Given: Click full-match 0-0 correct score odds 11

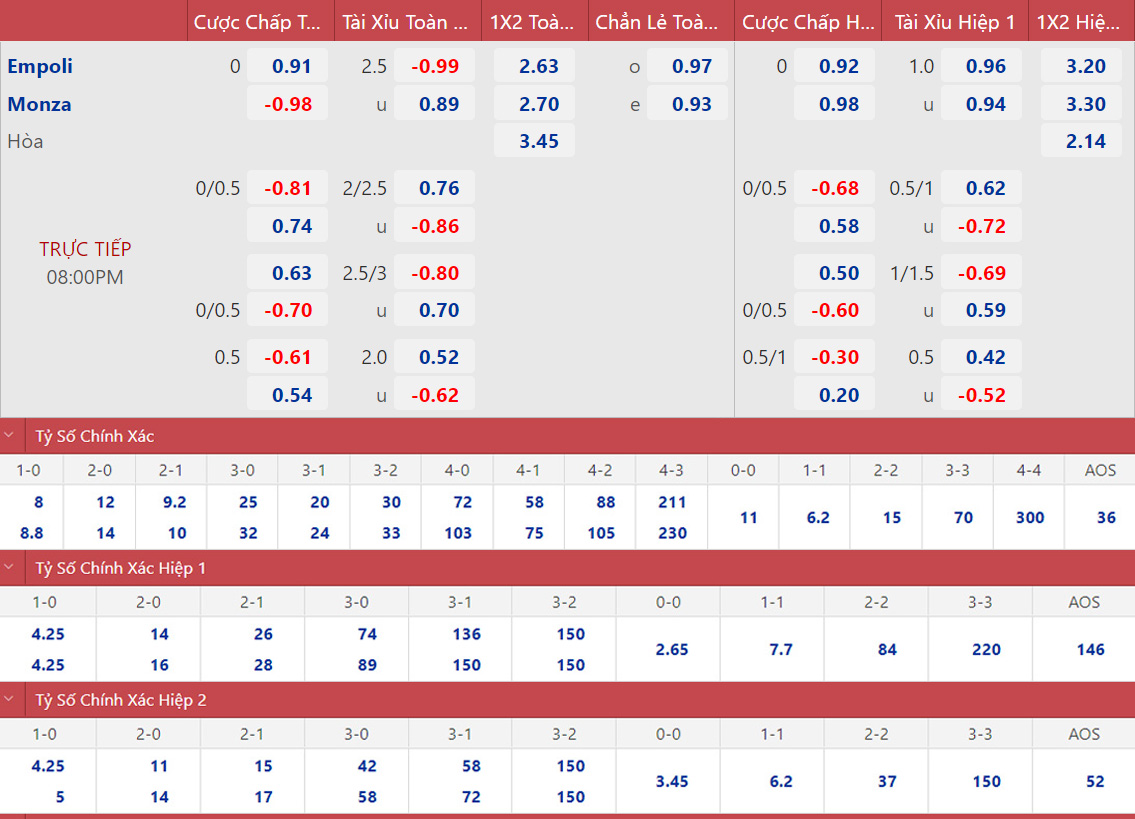Looking at the screenshot, I should click(748, 518).
